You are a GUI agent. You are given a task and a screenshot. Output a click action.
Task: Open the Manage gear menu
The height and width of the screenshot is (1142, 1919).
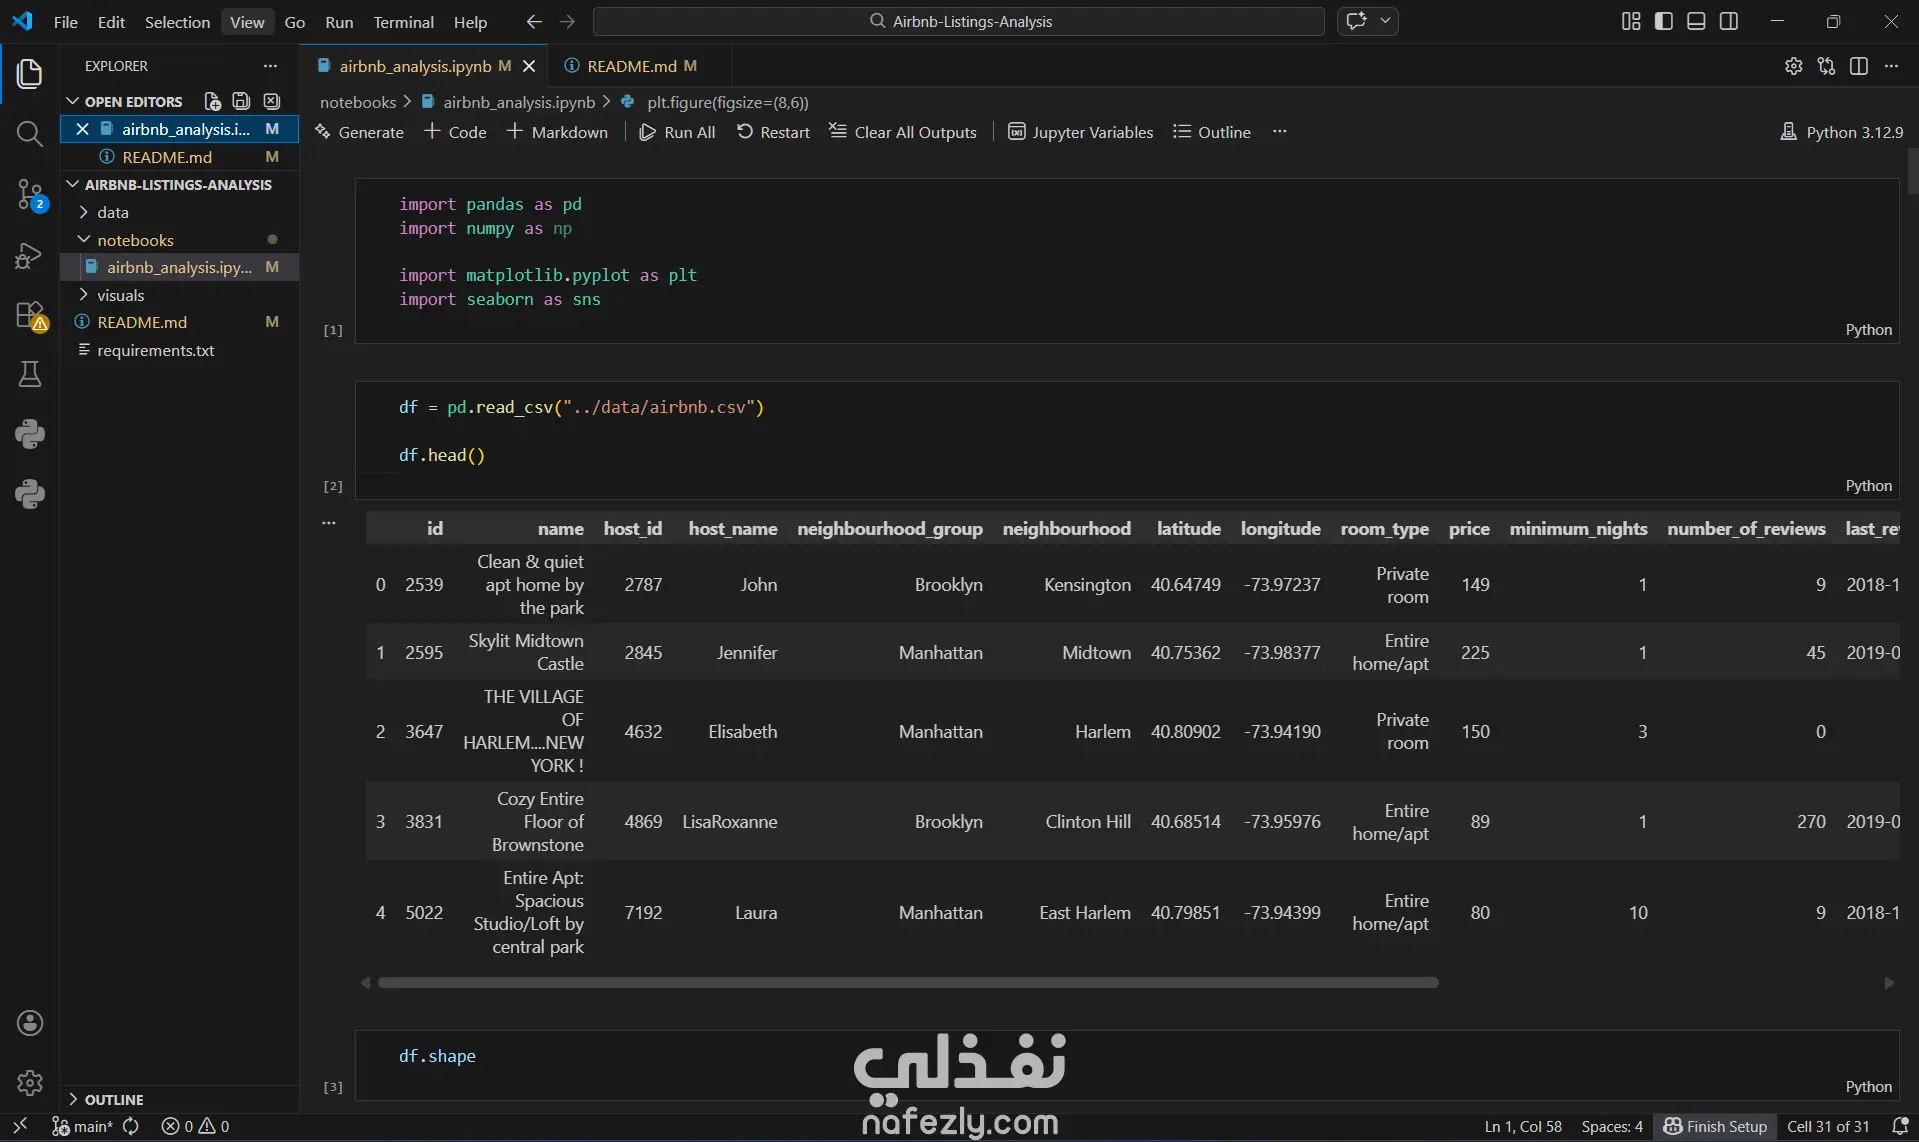(29, 1082)
